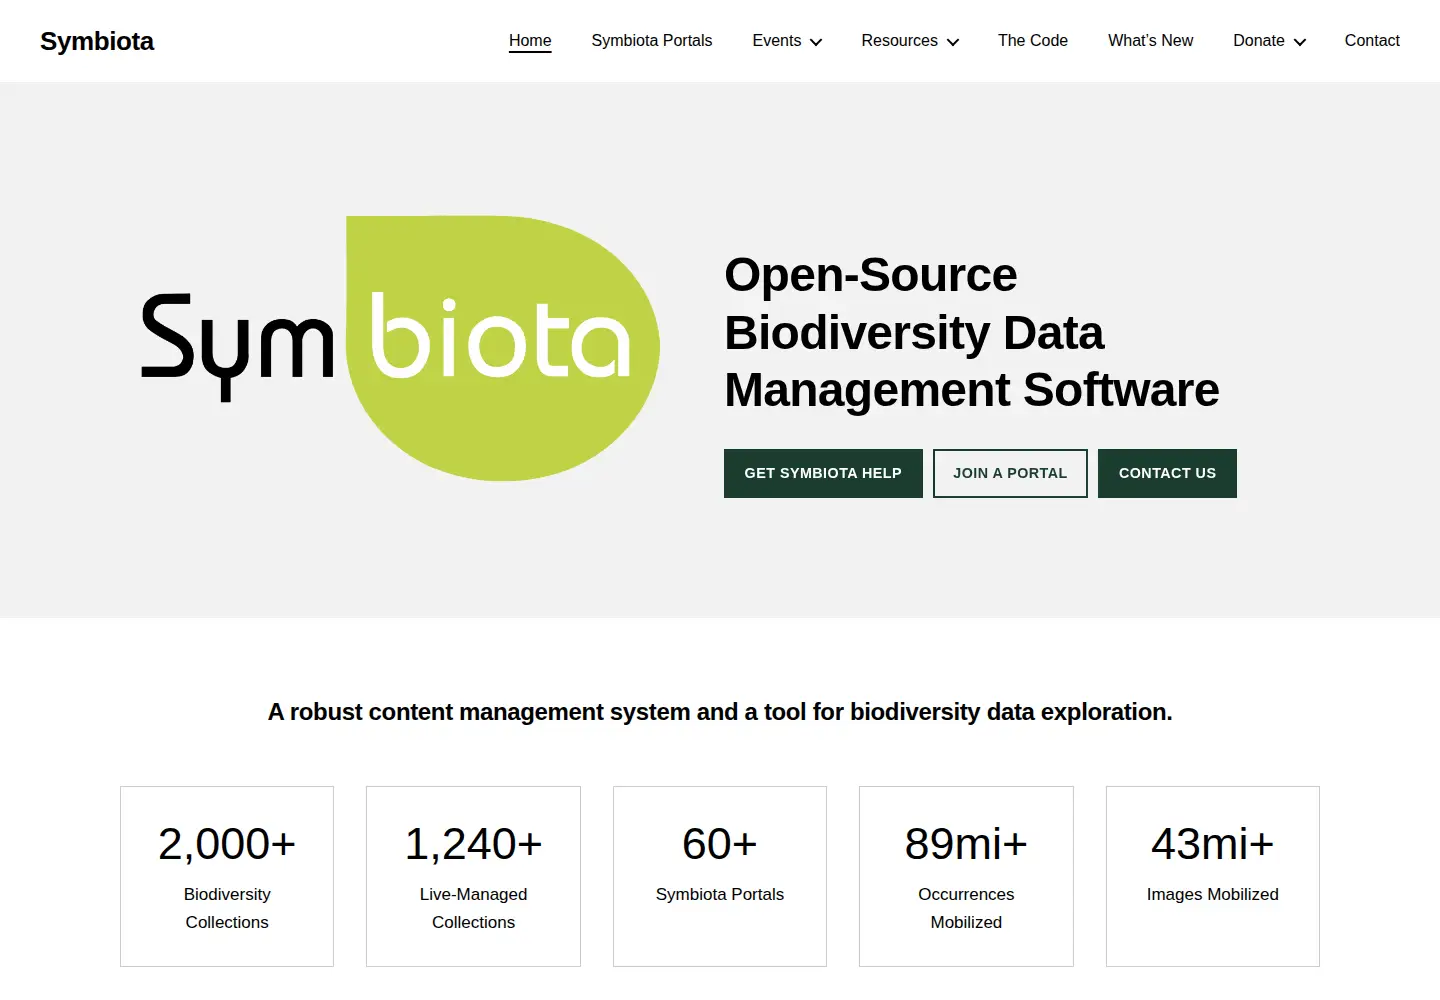Screen dimensions: 1440x1000
Task: Click the Live-Managed Collections label
Action: [473, 908]
